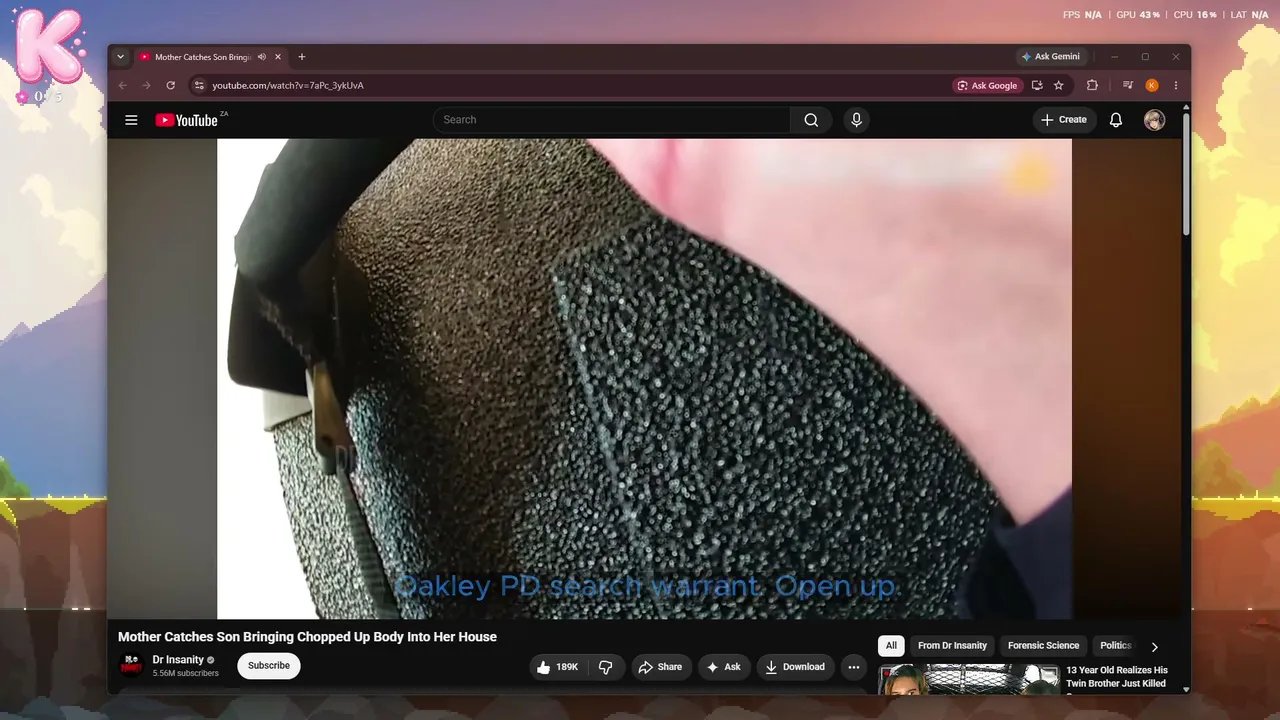Click the URL in the address bar
The width and height of the screenshot is (1280, 720).
click(288, 86)
